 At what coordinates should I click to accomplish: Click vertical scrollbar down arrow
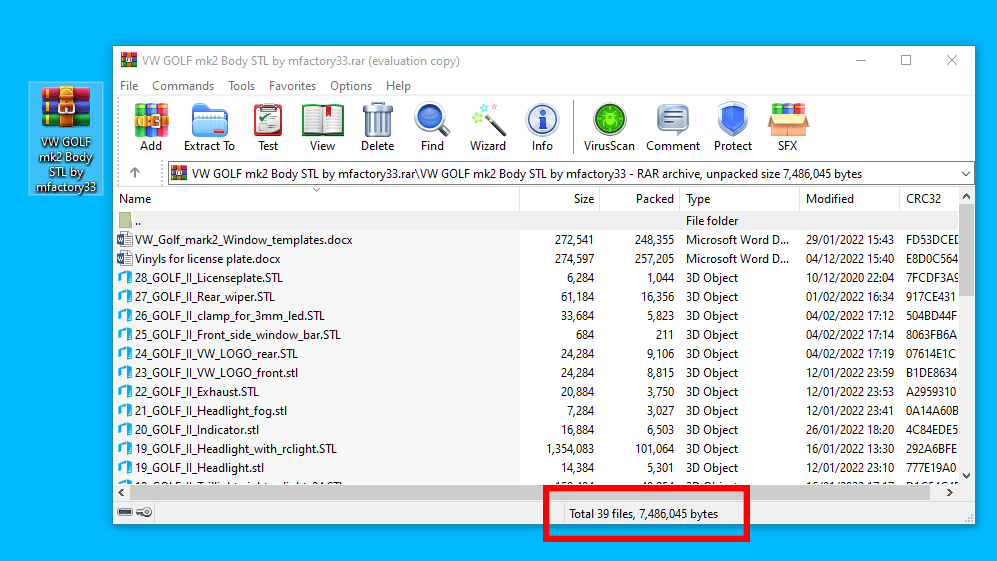[966, 476]
